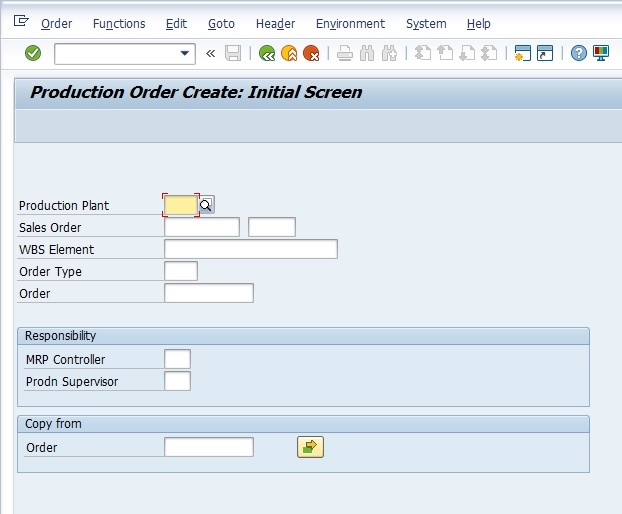Click the window menu icon beside Order
Viewport: 622px width, 514px height.
(x=21, y=20)
